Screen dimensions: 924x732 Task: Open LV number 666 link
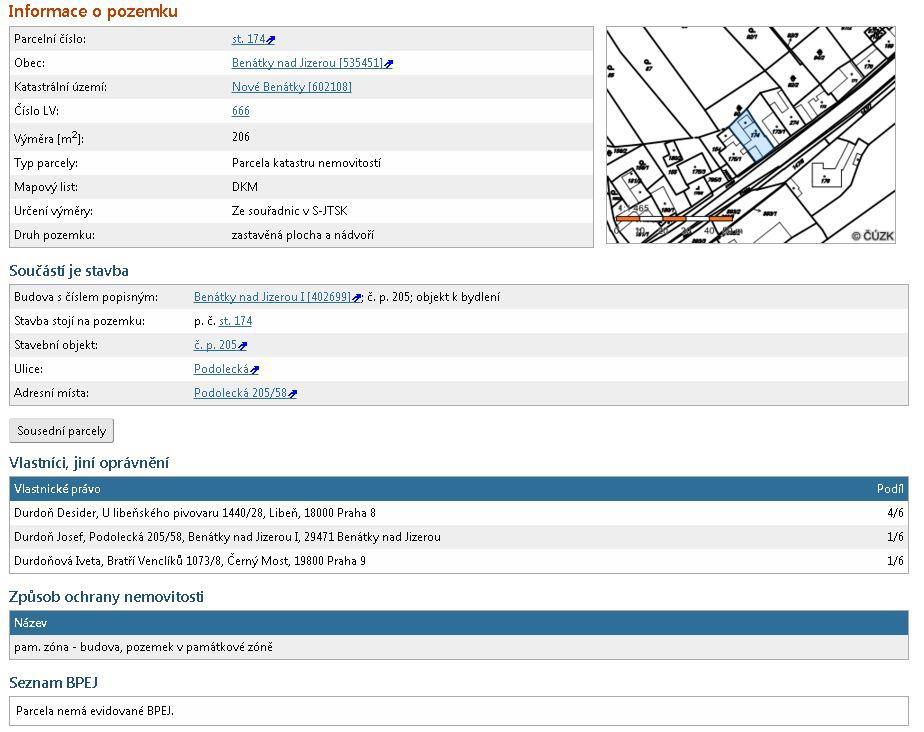240,111
